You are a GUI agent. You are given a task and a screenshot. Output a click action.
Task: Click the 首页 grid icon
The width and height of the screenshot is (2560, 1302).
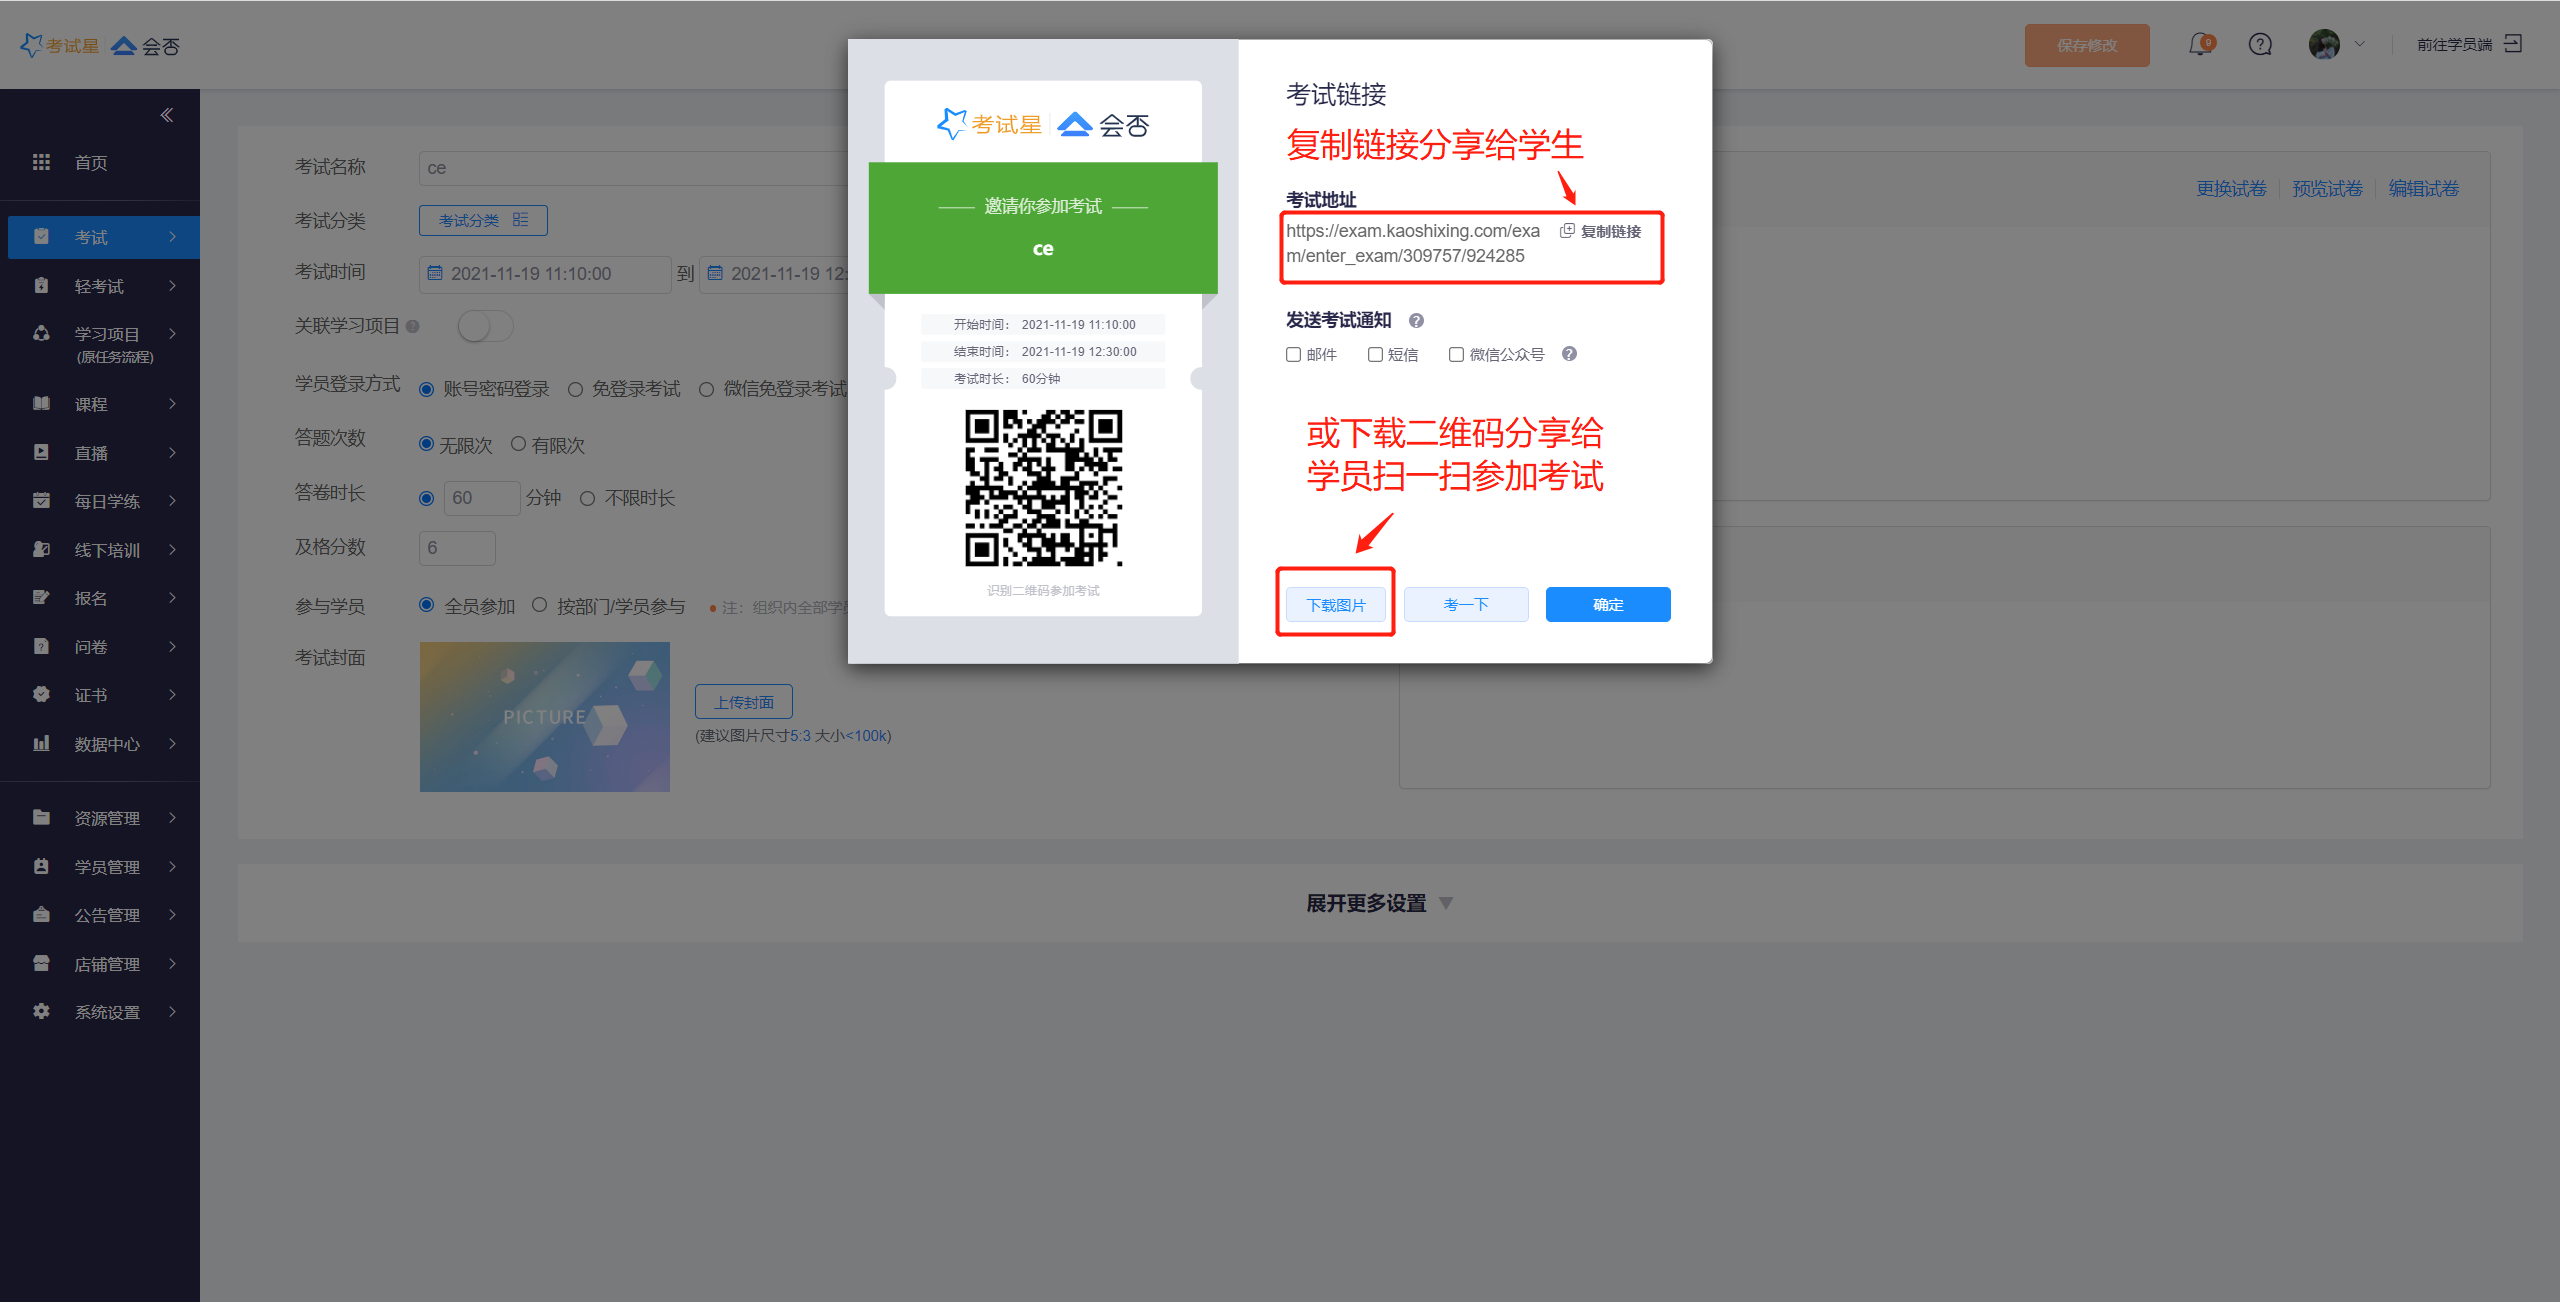click(x=41, y=162)
